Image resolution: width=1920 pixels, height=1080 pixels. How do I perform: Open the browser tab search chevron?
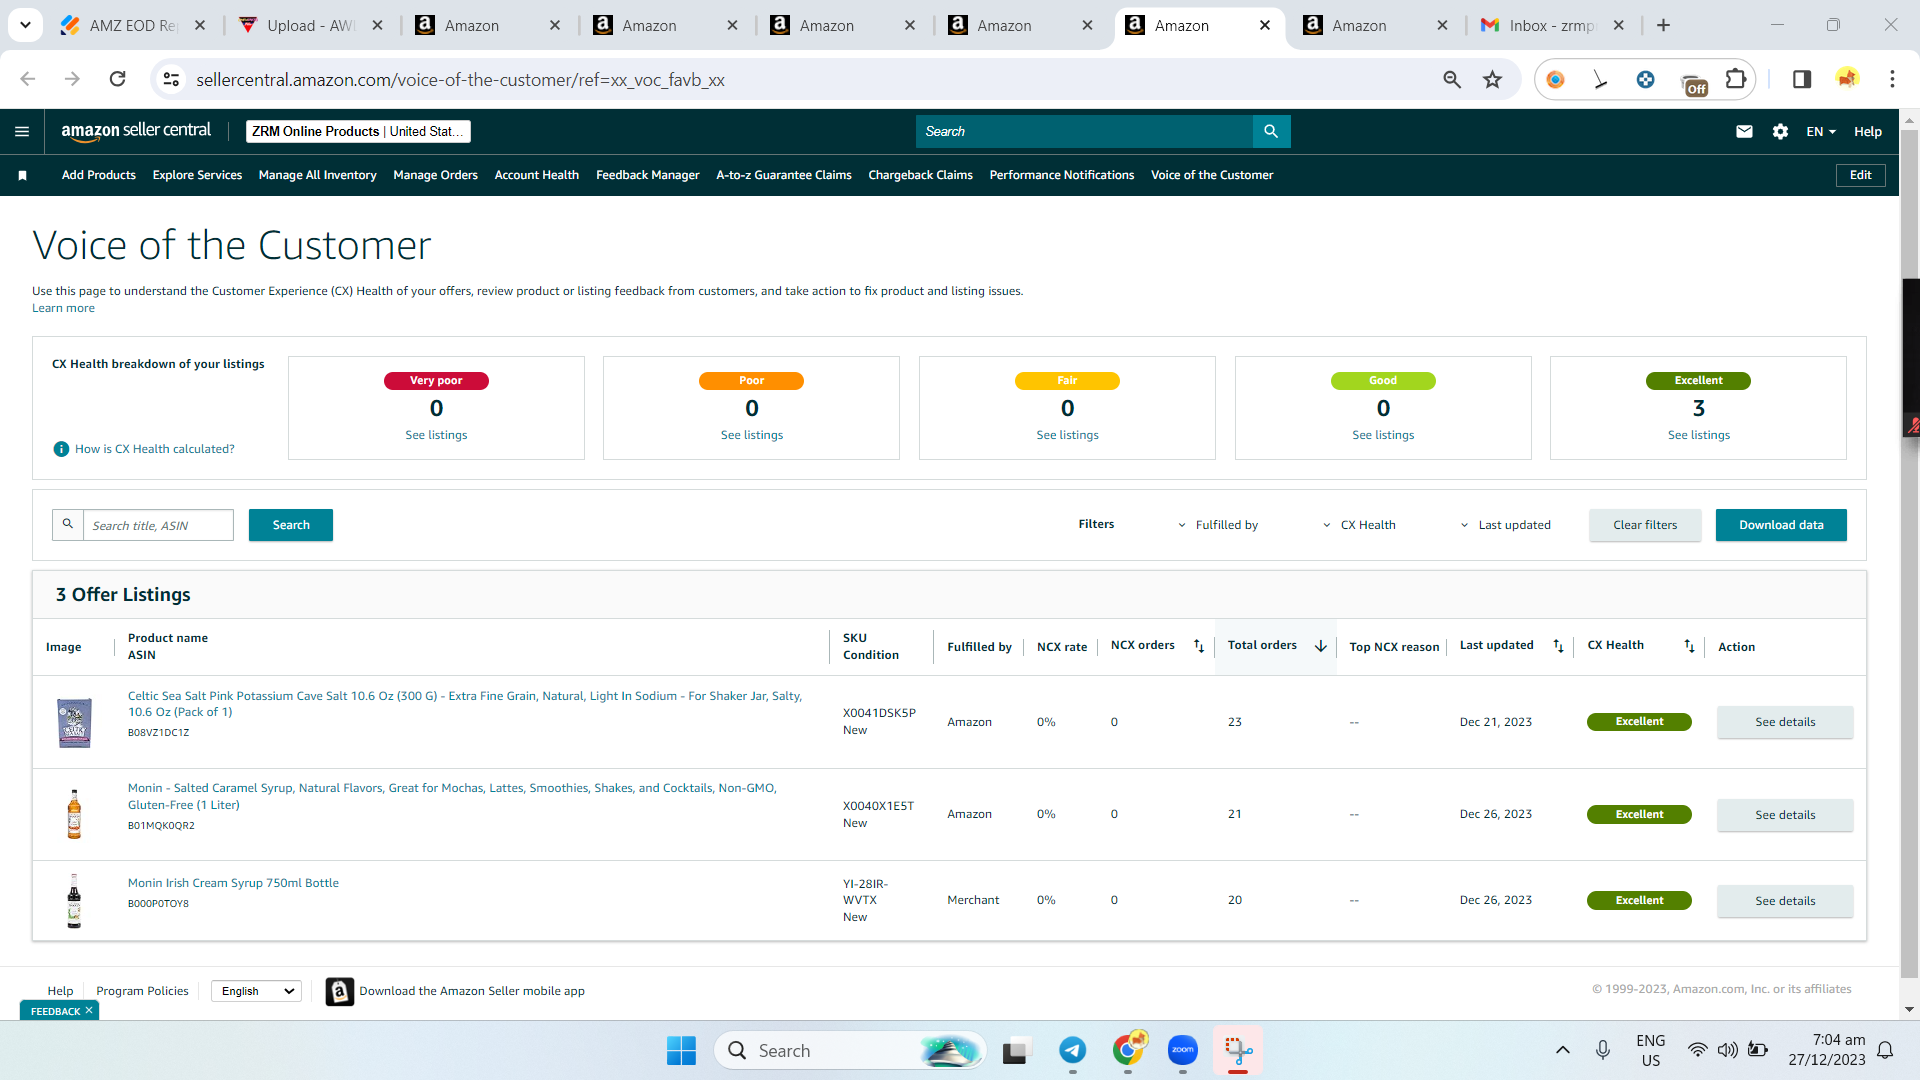pos(25,25)
